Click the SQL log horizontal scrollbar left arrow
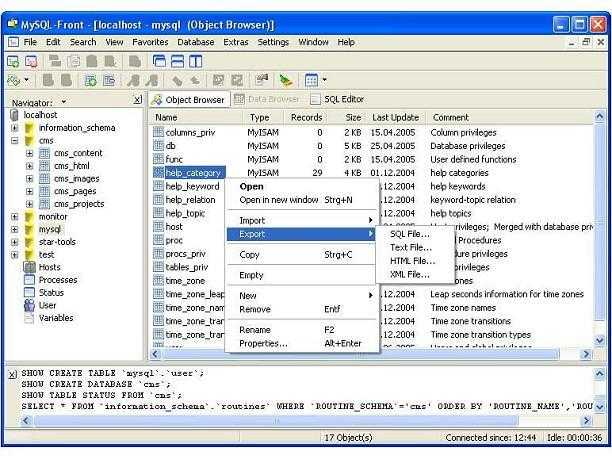Screen dimensions: 612x459 point(26,421)
